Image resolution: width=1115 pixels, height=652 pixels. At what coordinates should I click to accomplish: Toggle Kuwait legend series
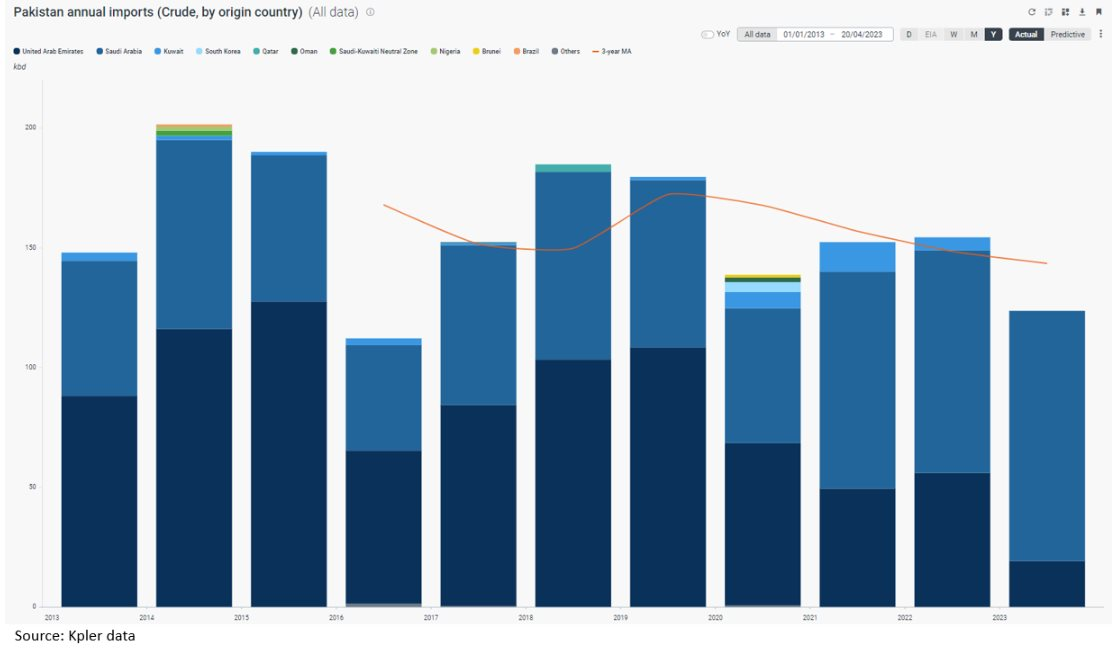coord(169,51)
